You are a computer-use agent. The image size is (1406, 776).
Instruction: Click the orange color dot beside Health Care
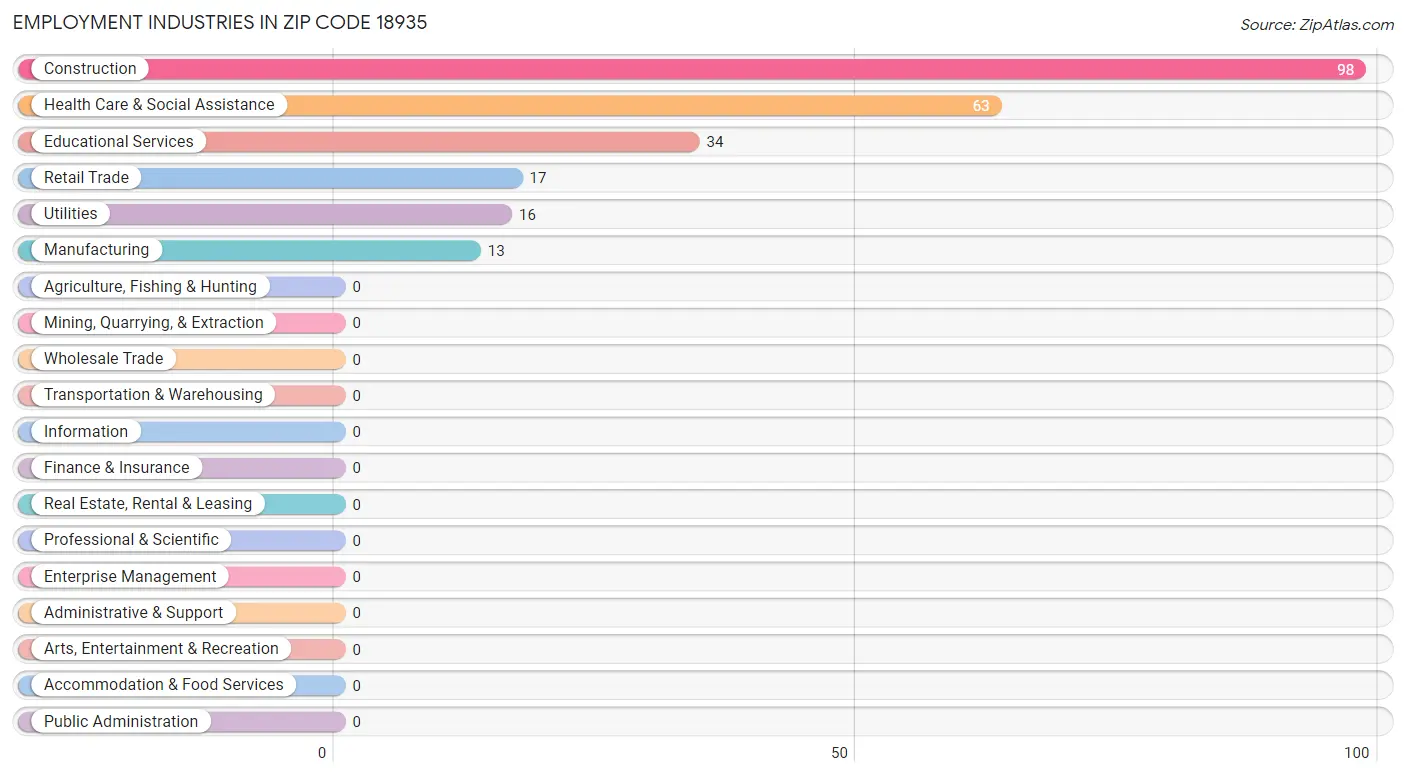[x=28, y=105]
